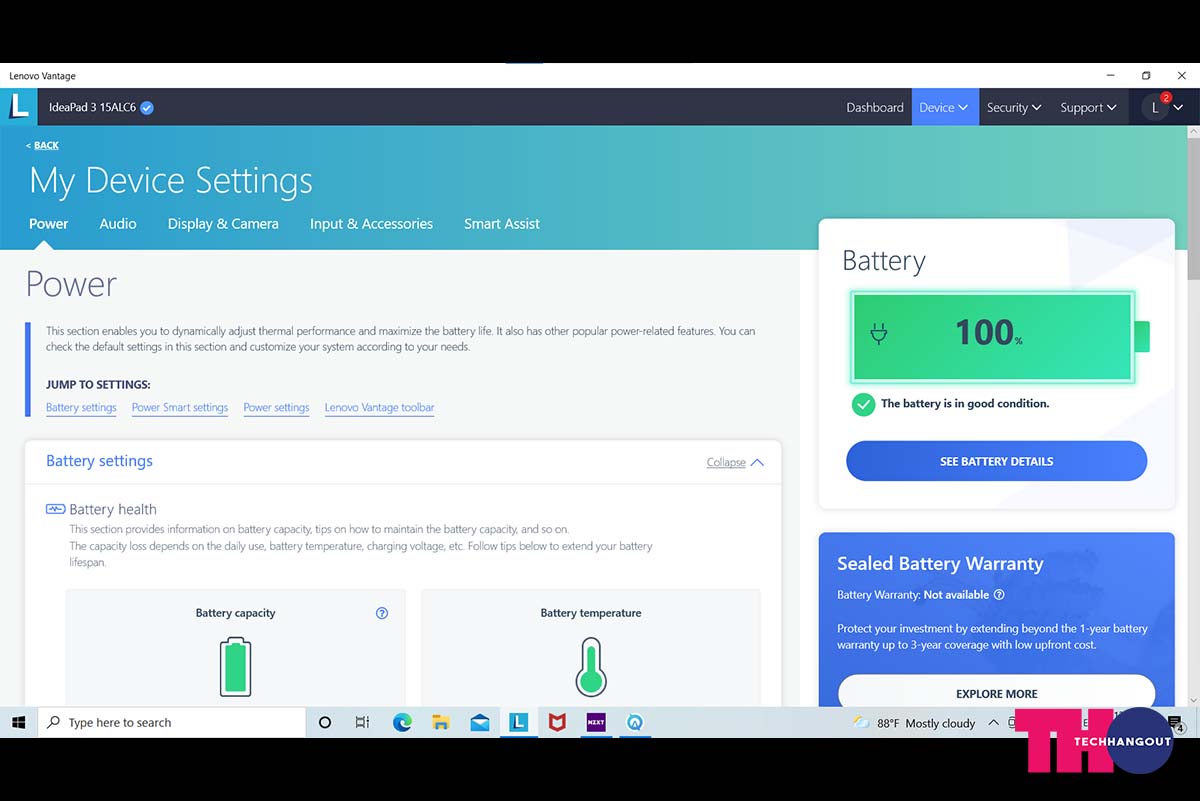Switch to the Audio tab
This screenshot has height=801, width=1200.
click(118, 224)
